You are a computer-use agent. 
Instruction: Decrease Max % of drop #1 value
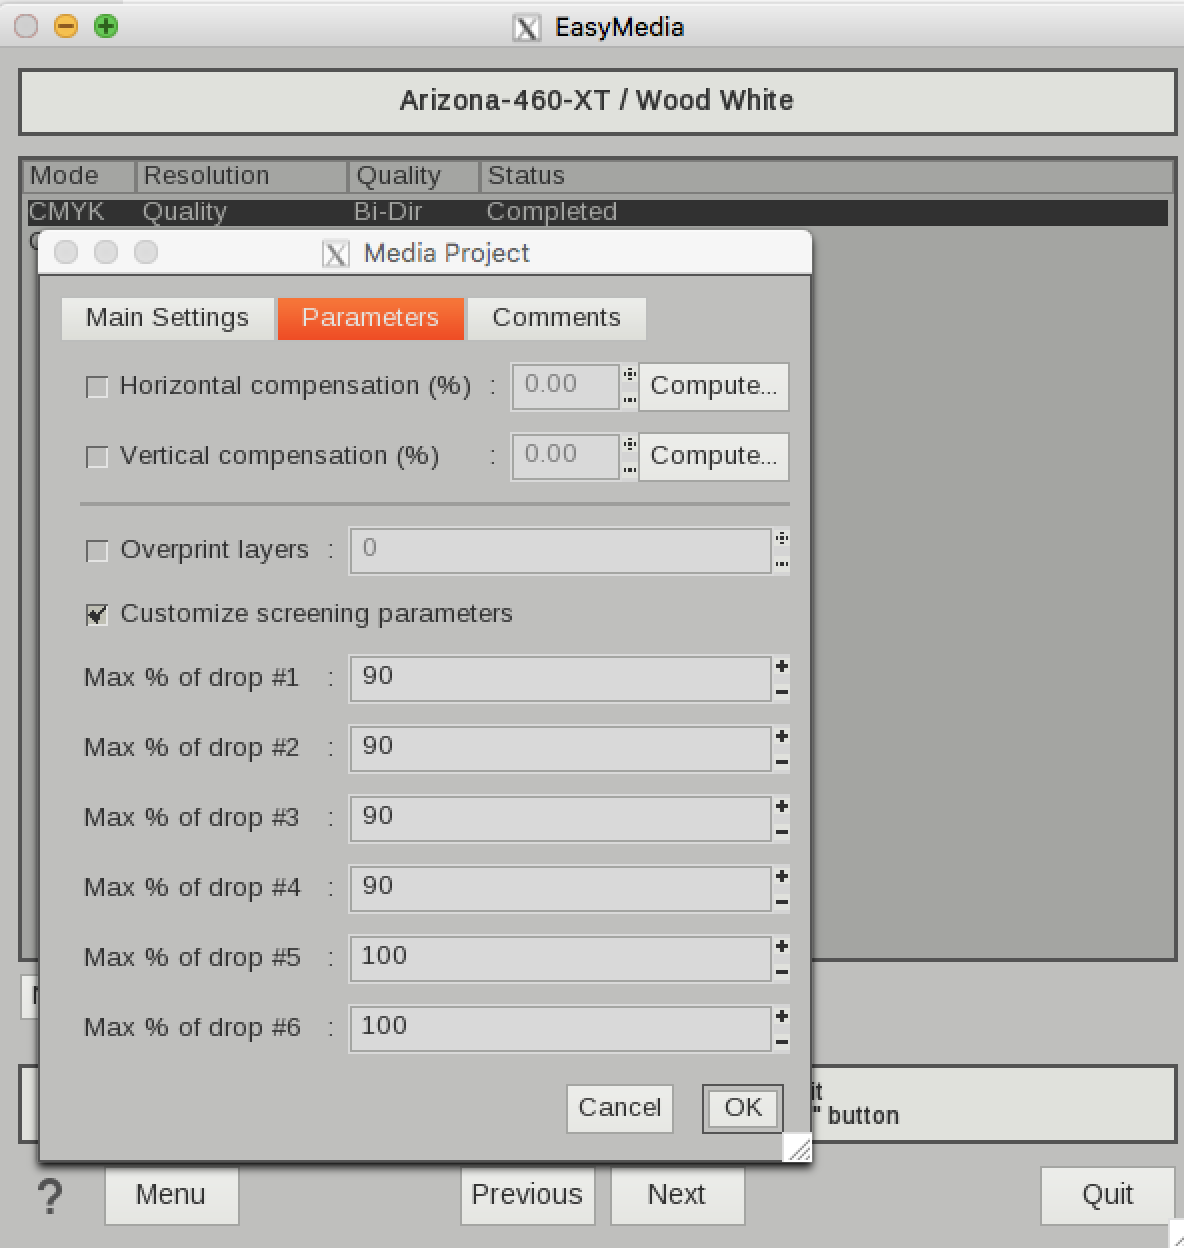(x=782, y=692)
